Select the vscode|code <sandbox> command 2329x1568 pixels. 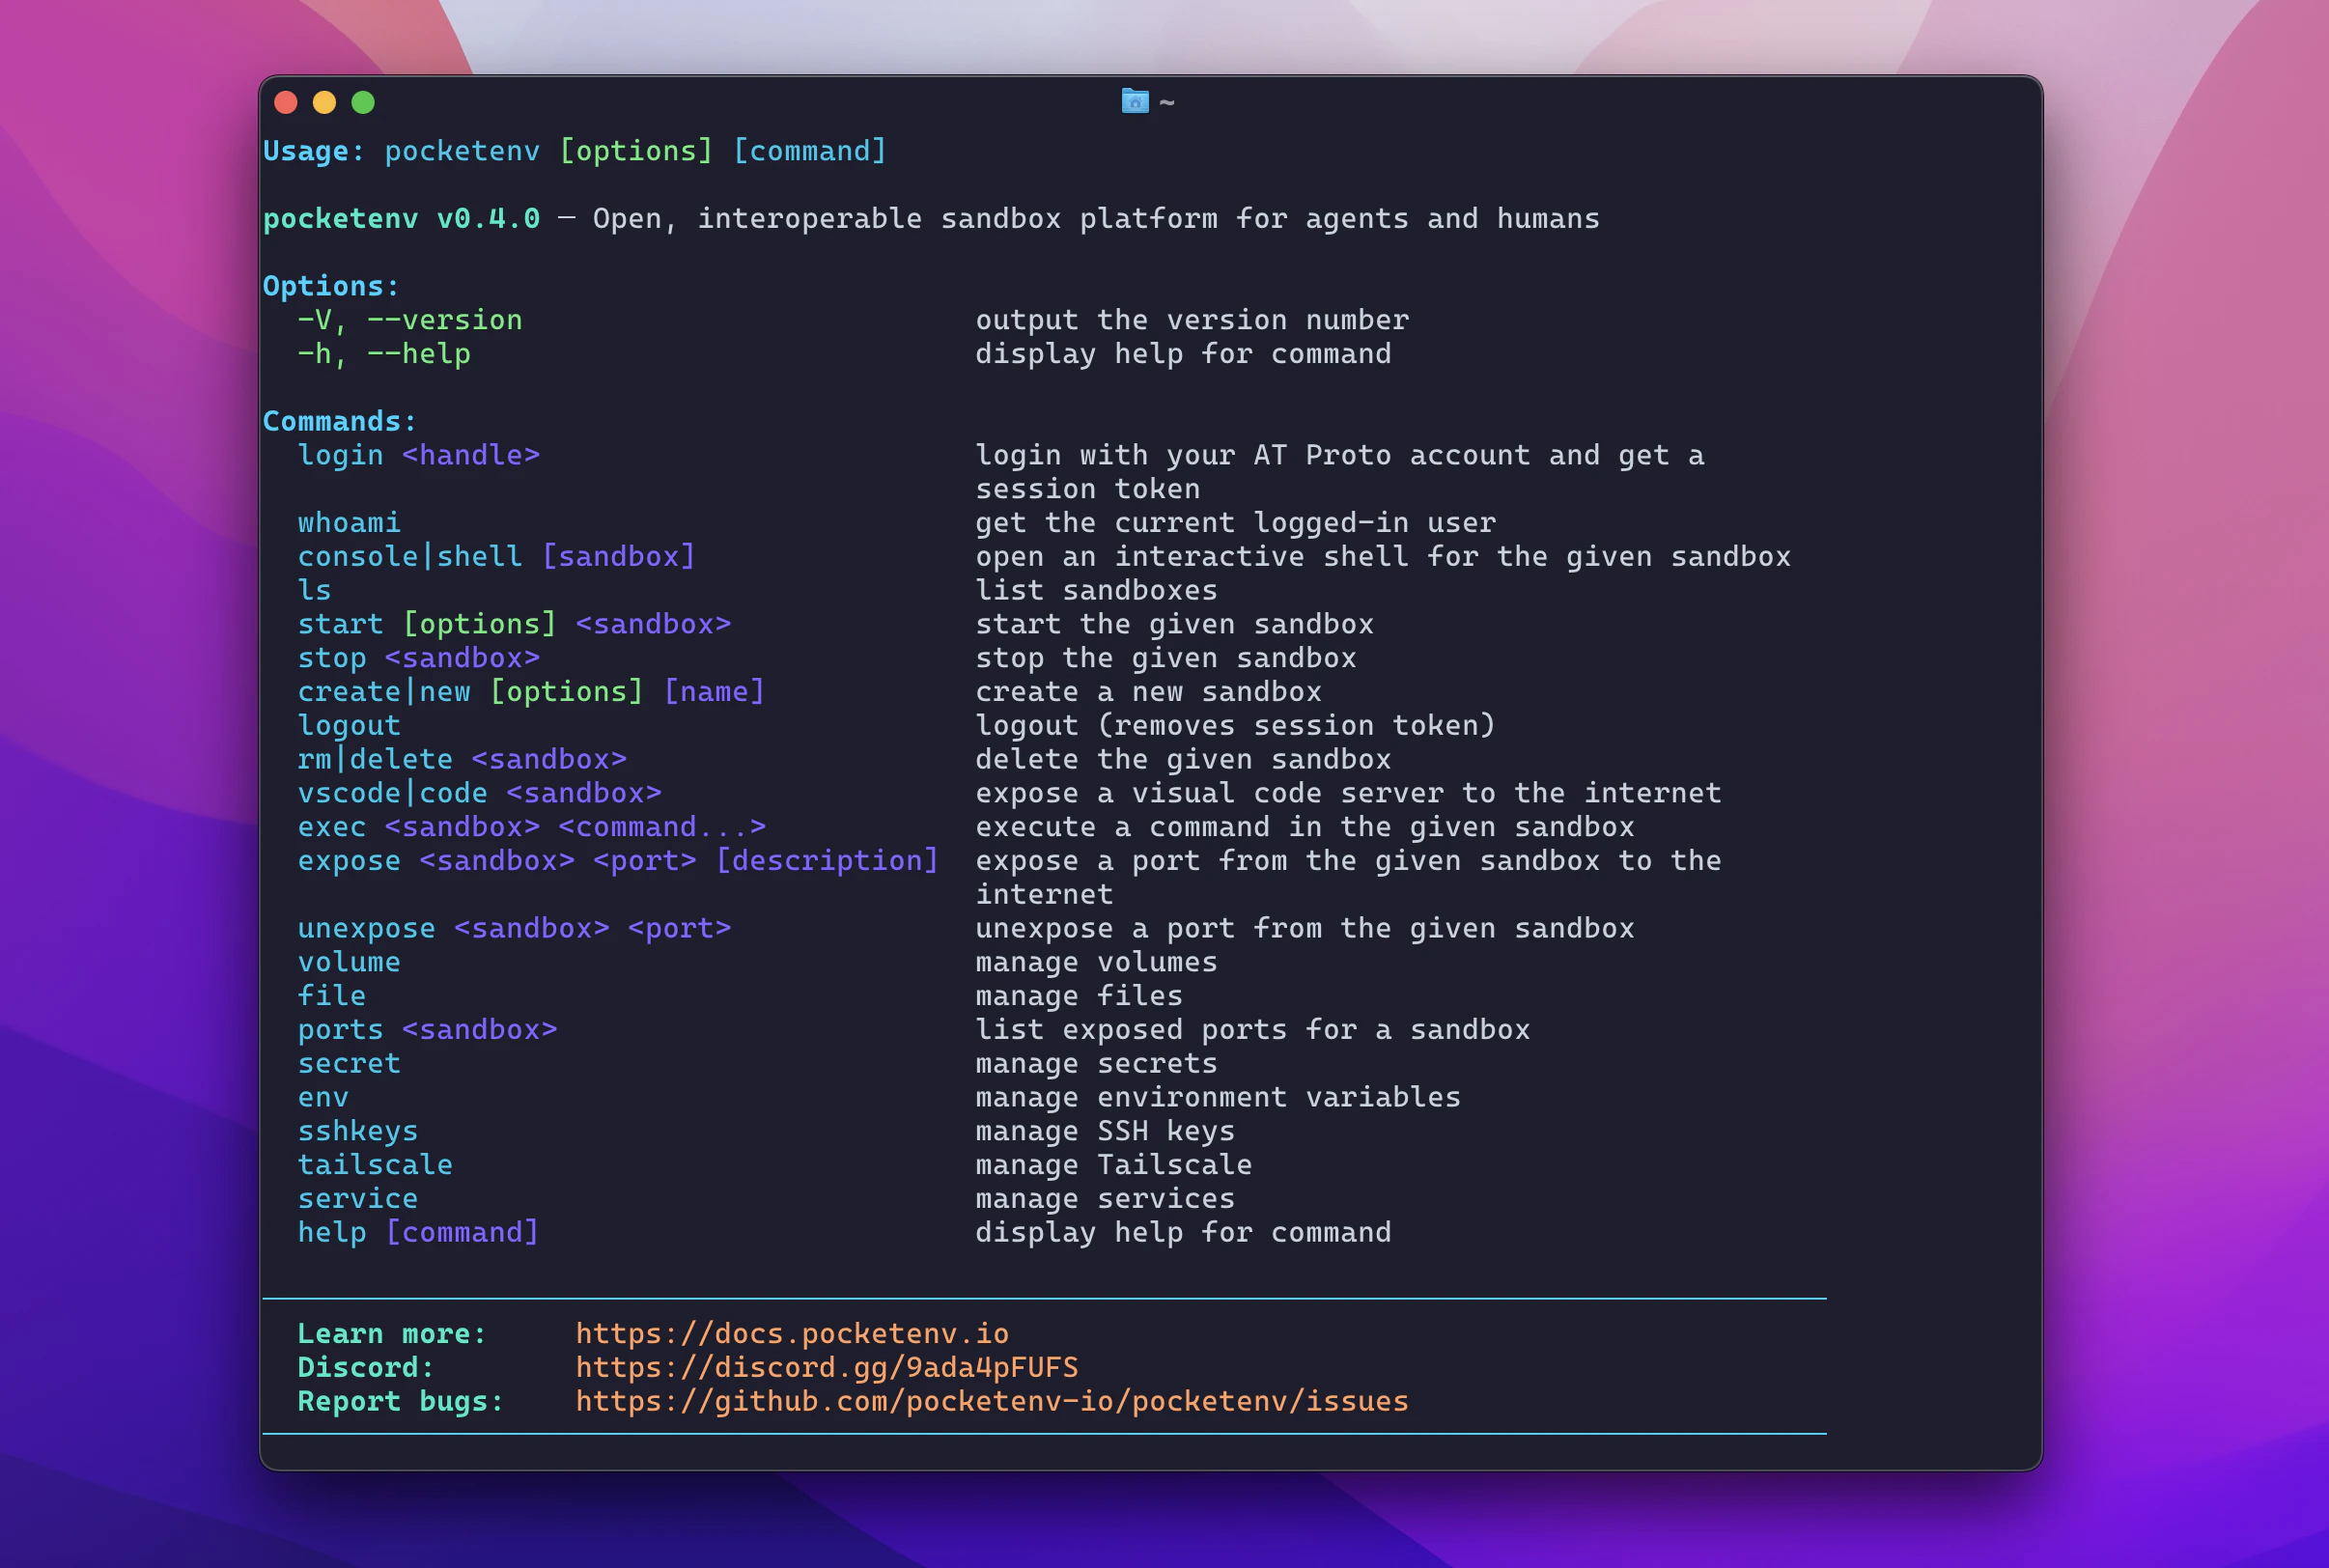480,792
